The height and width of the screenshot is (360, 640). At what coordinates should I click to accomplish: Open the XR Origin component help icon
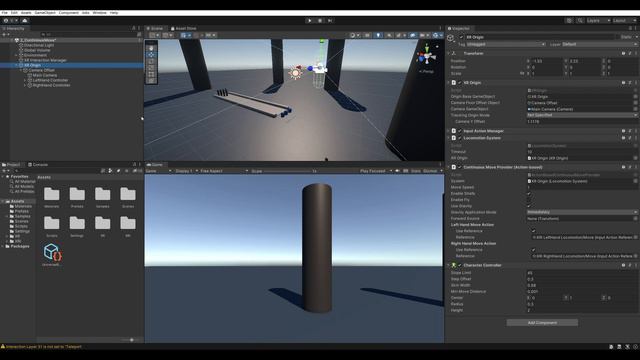tap(623, 83)
